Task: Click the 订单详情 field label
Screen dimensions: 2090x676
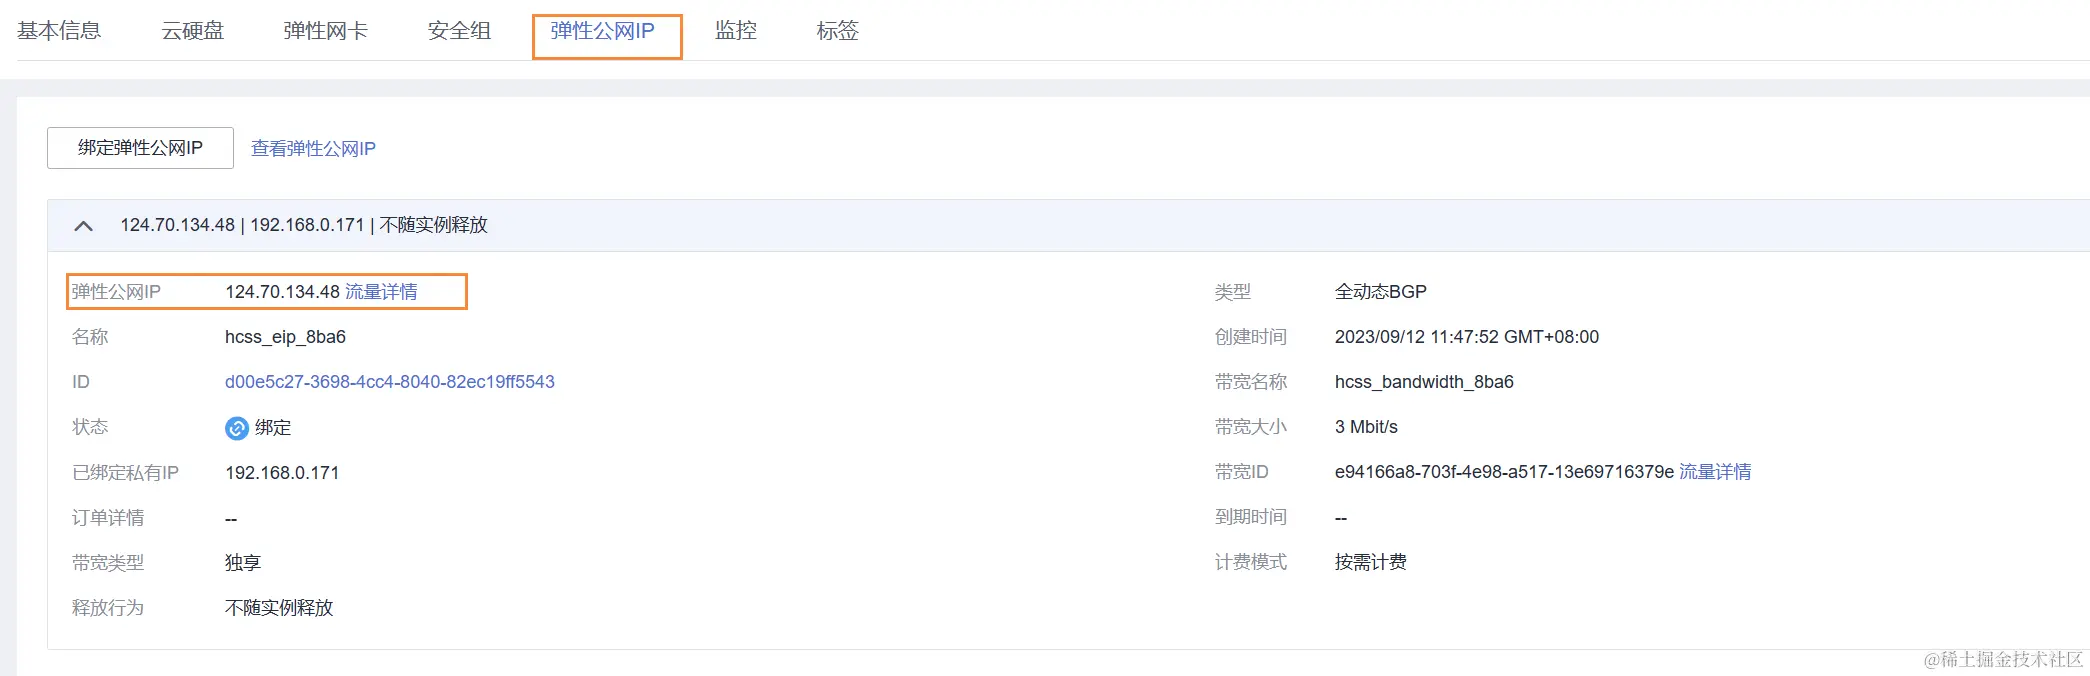Action: pos(108,518)
